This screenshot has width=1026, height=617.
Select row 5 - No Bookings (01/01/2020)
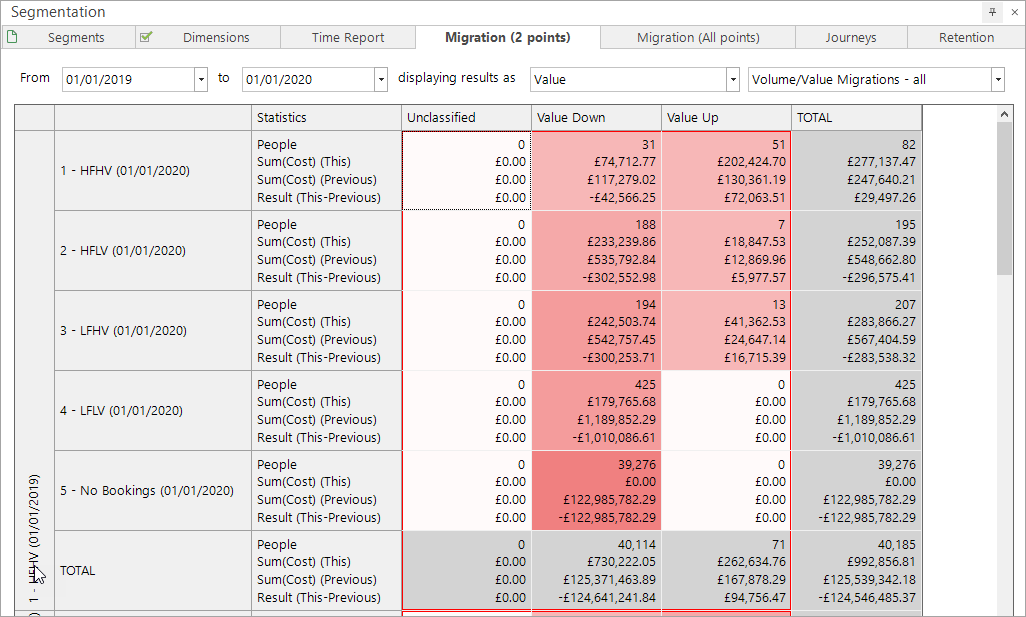[152, 491]
